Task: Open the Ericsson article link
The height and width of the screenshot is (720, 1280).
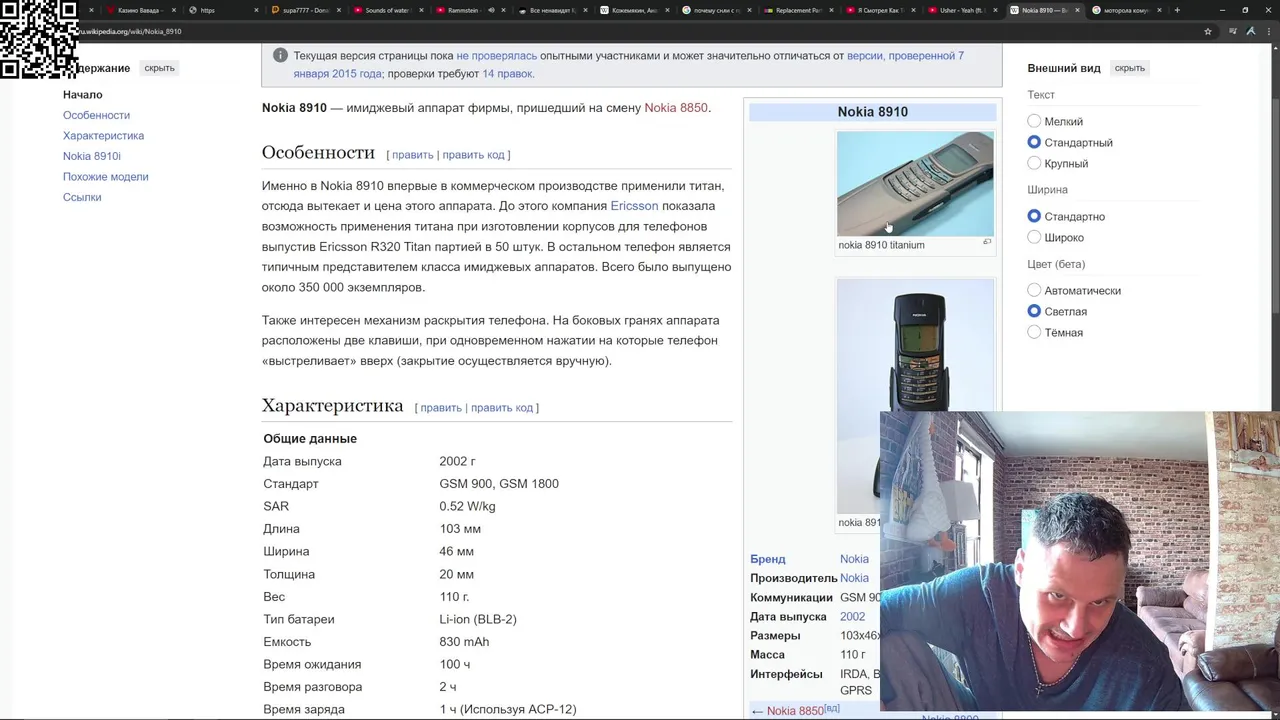Action: pyautogui.click(x=634, y=206)
